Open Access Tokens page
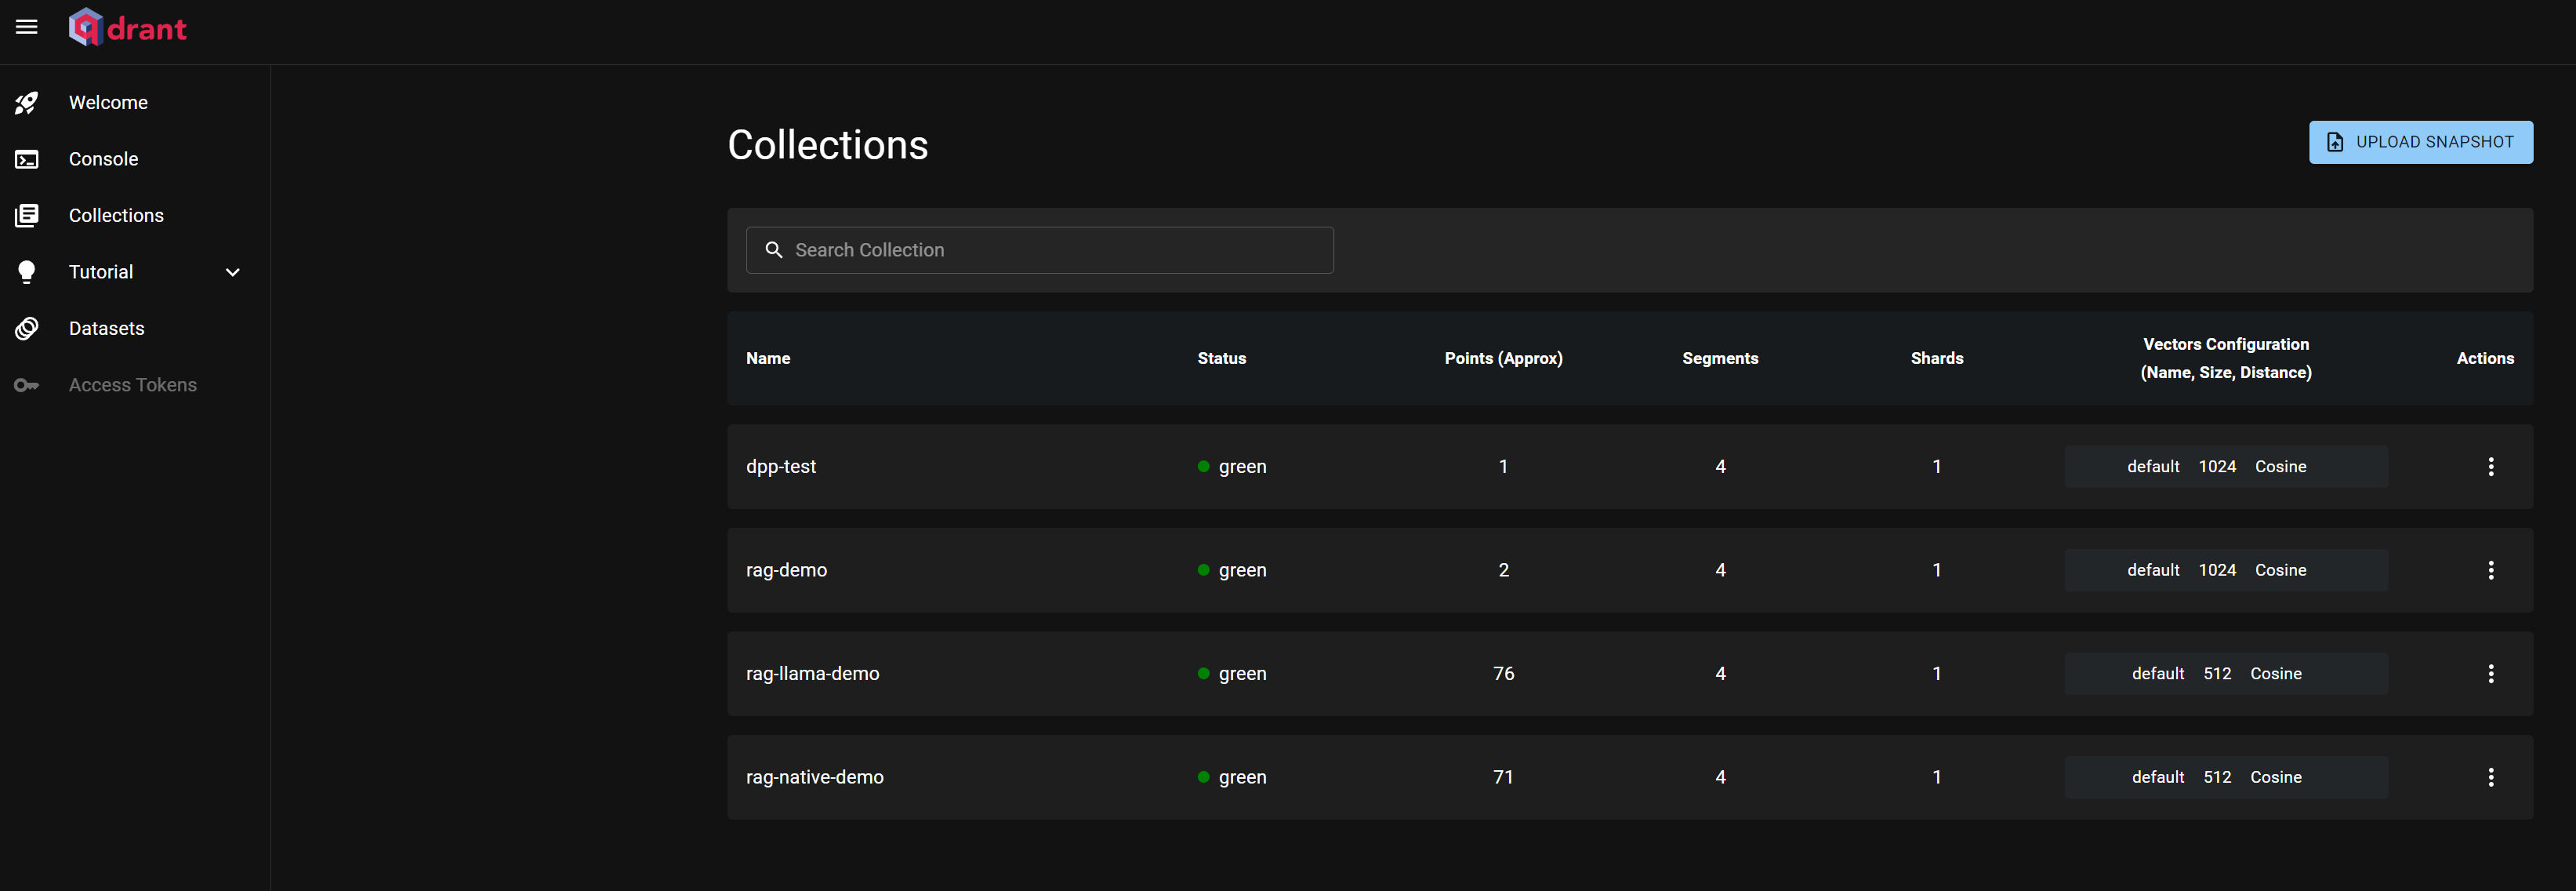The width and height of the screenshot is (2576, 891). [x=135, y=385]
